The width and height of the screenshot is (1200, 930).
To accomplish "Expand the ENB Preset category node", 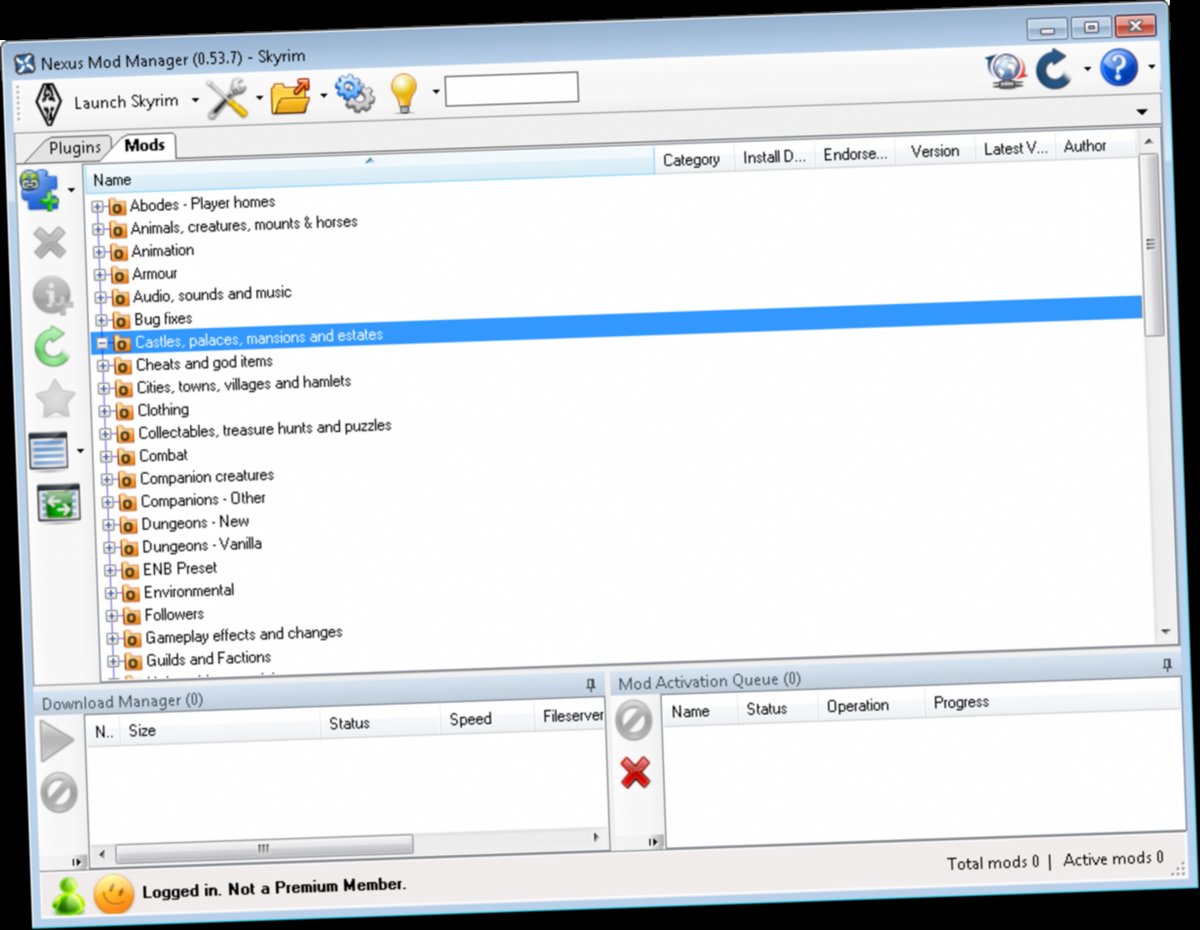I will (x=110, y=571).
